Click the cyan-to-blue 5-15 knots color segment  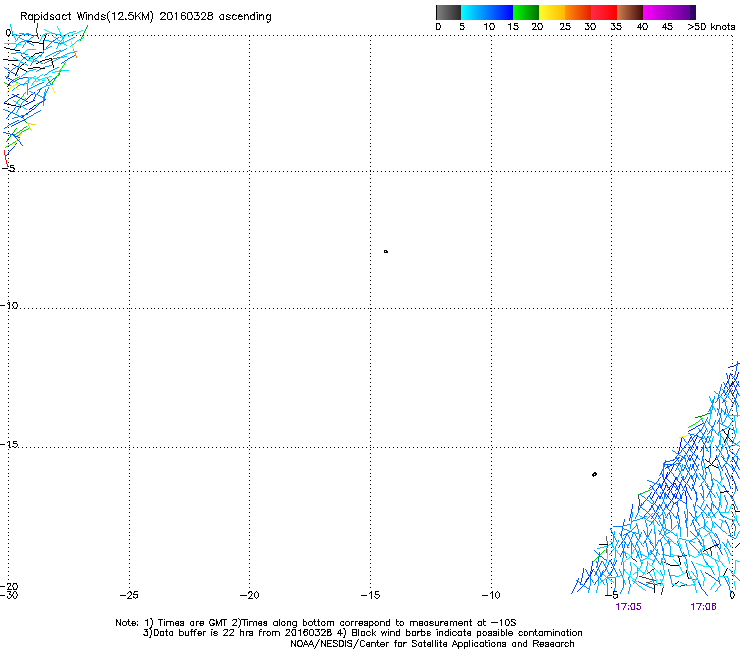pos(487,12)
